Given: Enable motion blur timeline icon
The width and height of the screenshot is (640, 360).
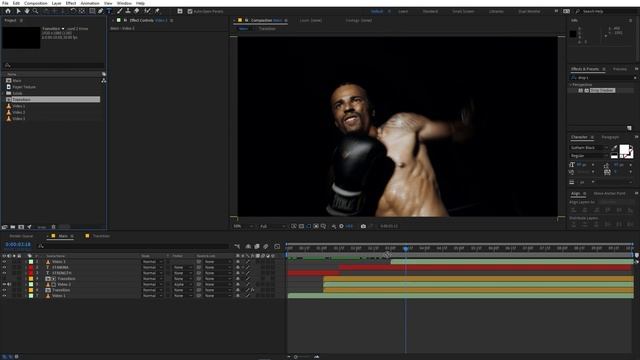Looking at the screenshot, I should pos(266,246).
